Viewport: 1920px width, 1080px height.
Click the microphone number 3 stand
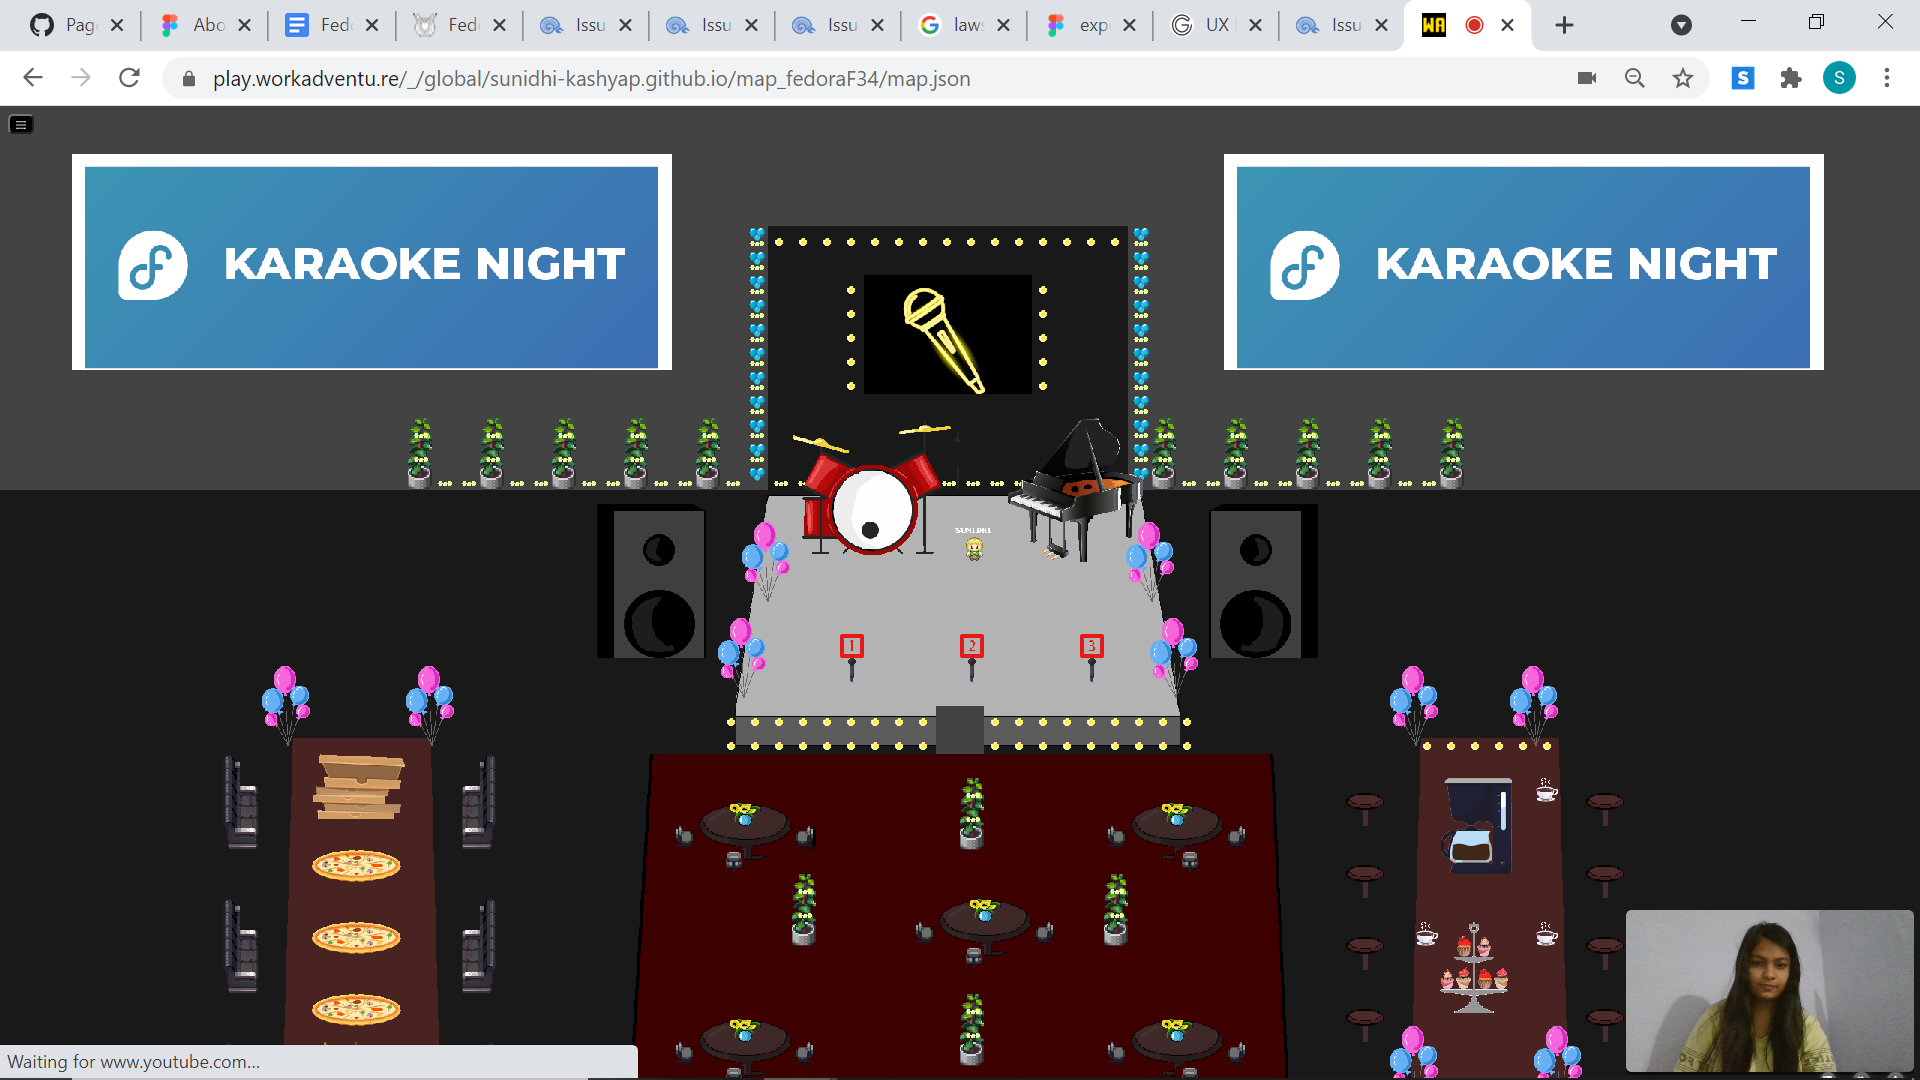[x=1092, y=658]
